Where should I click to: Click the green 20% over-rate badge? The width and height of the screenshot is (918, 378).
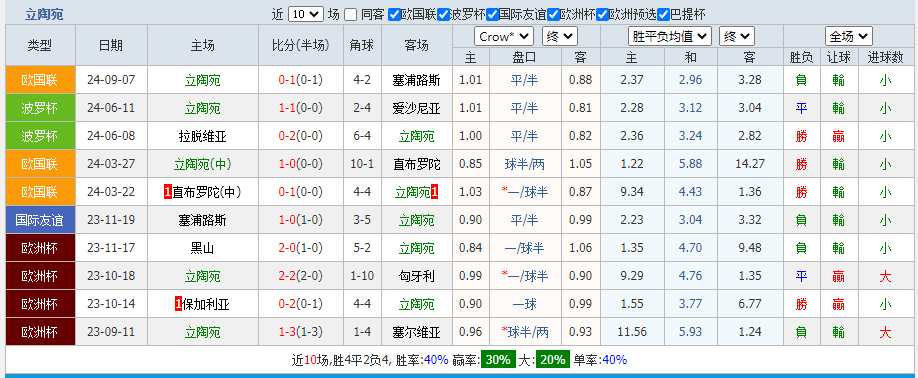[553, 360]
